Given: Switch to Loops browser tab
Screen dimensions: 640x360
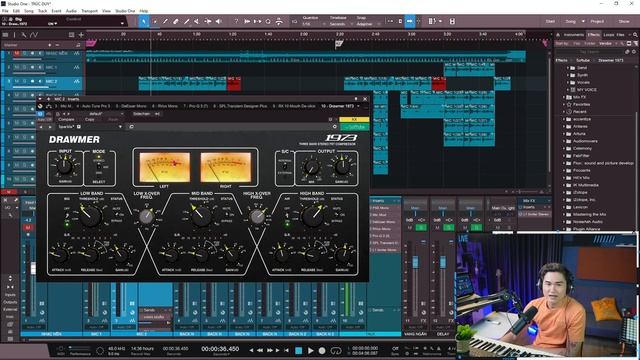Looking at the screenshot, I should pyautogui.click(x=609, y=35).
